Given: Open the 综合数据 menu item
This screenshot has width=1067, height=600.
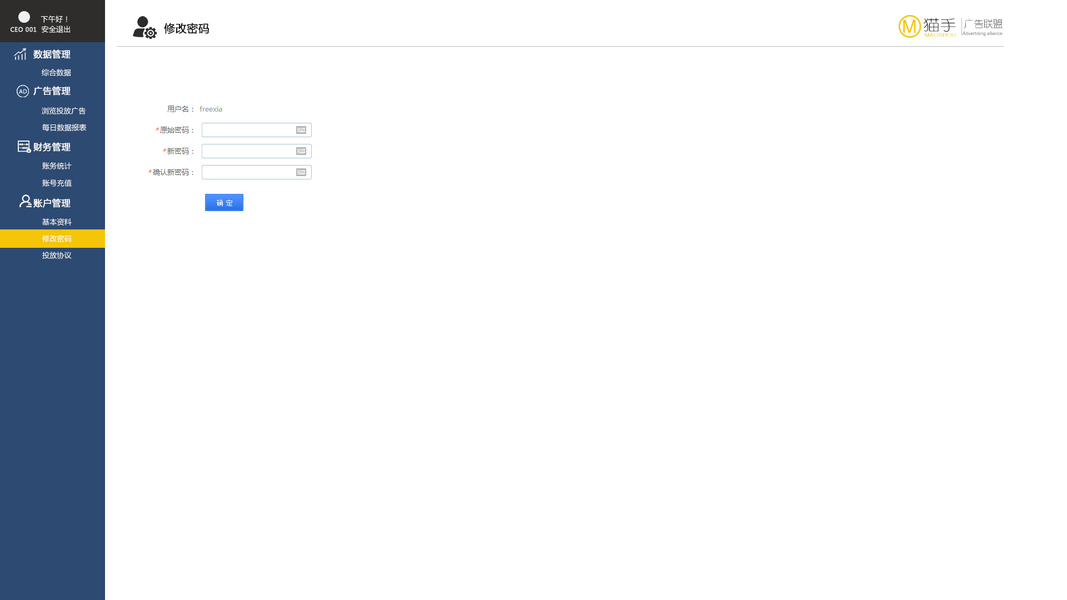Looking at the screenshot, I should click(x=56, y=73).
